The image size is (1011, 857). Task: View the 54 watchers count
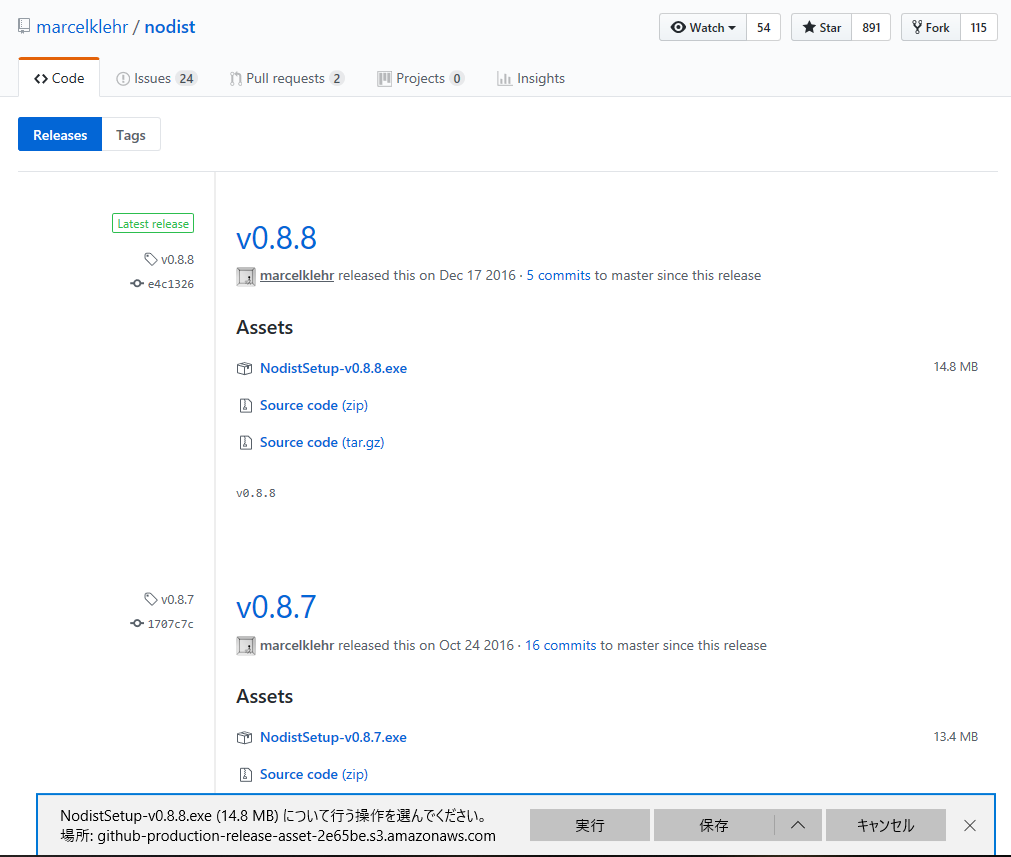point(763,28)
